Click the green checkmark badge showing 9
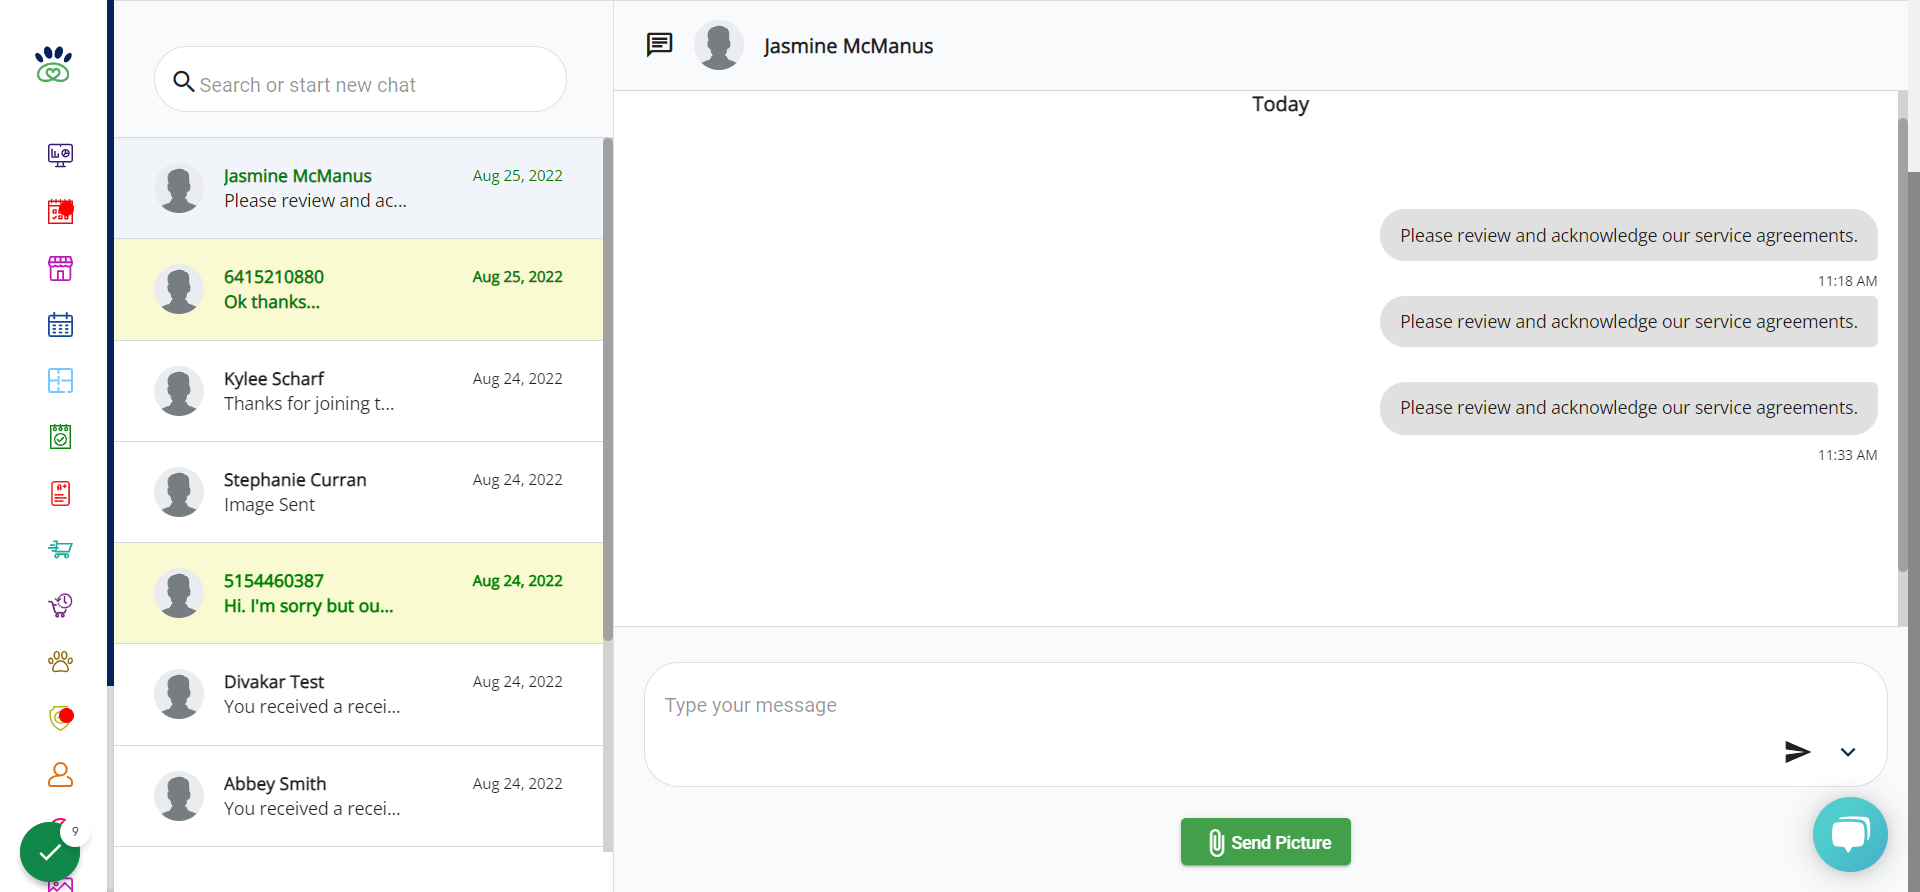 click(x=50, y=851)
